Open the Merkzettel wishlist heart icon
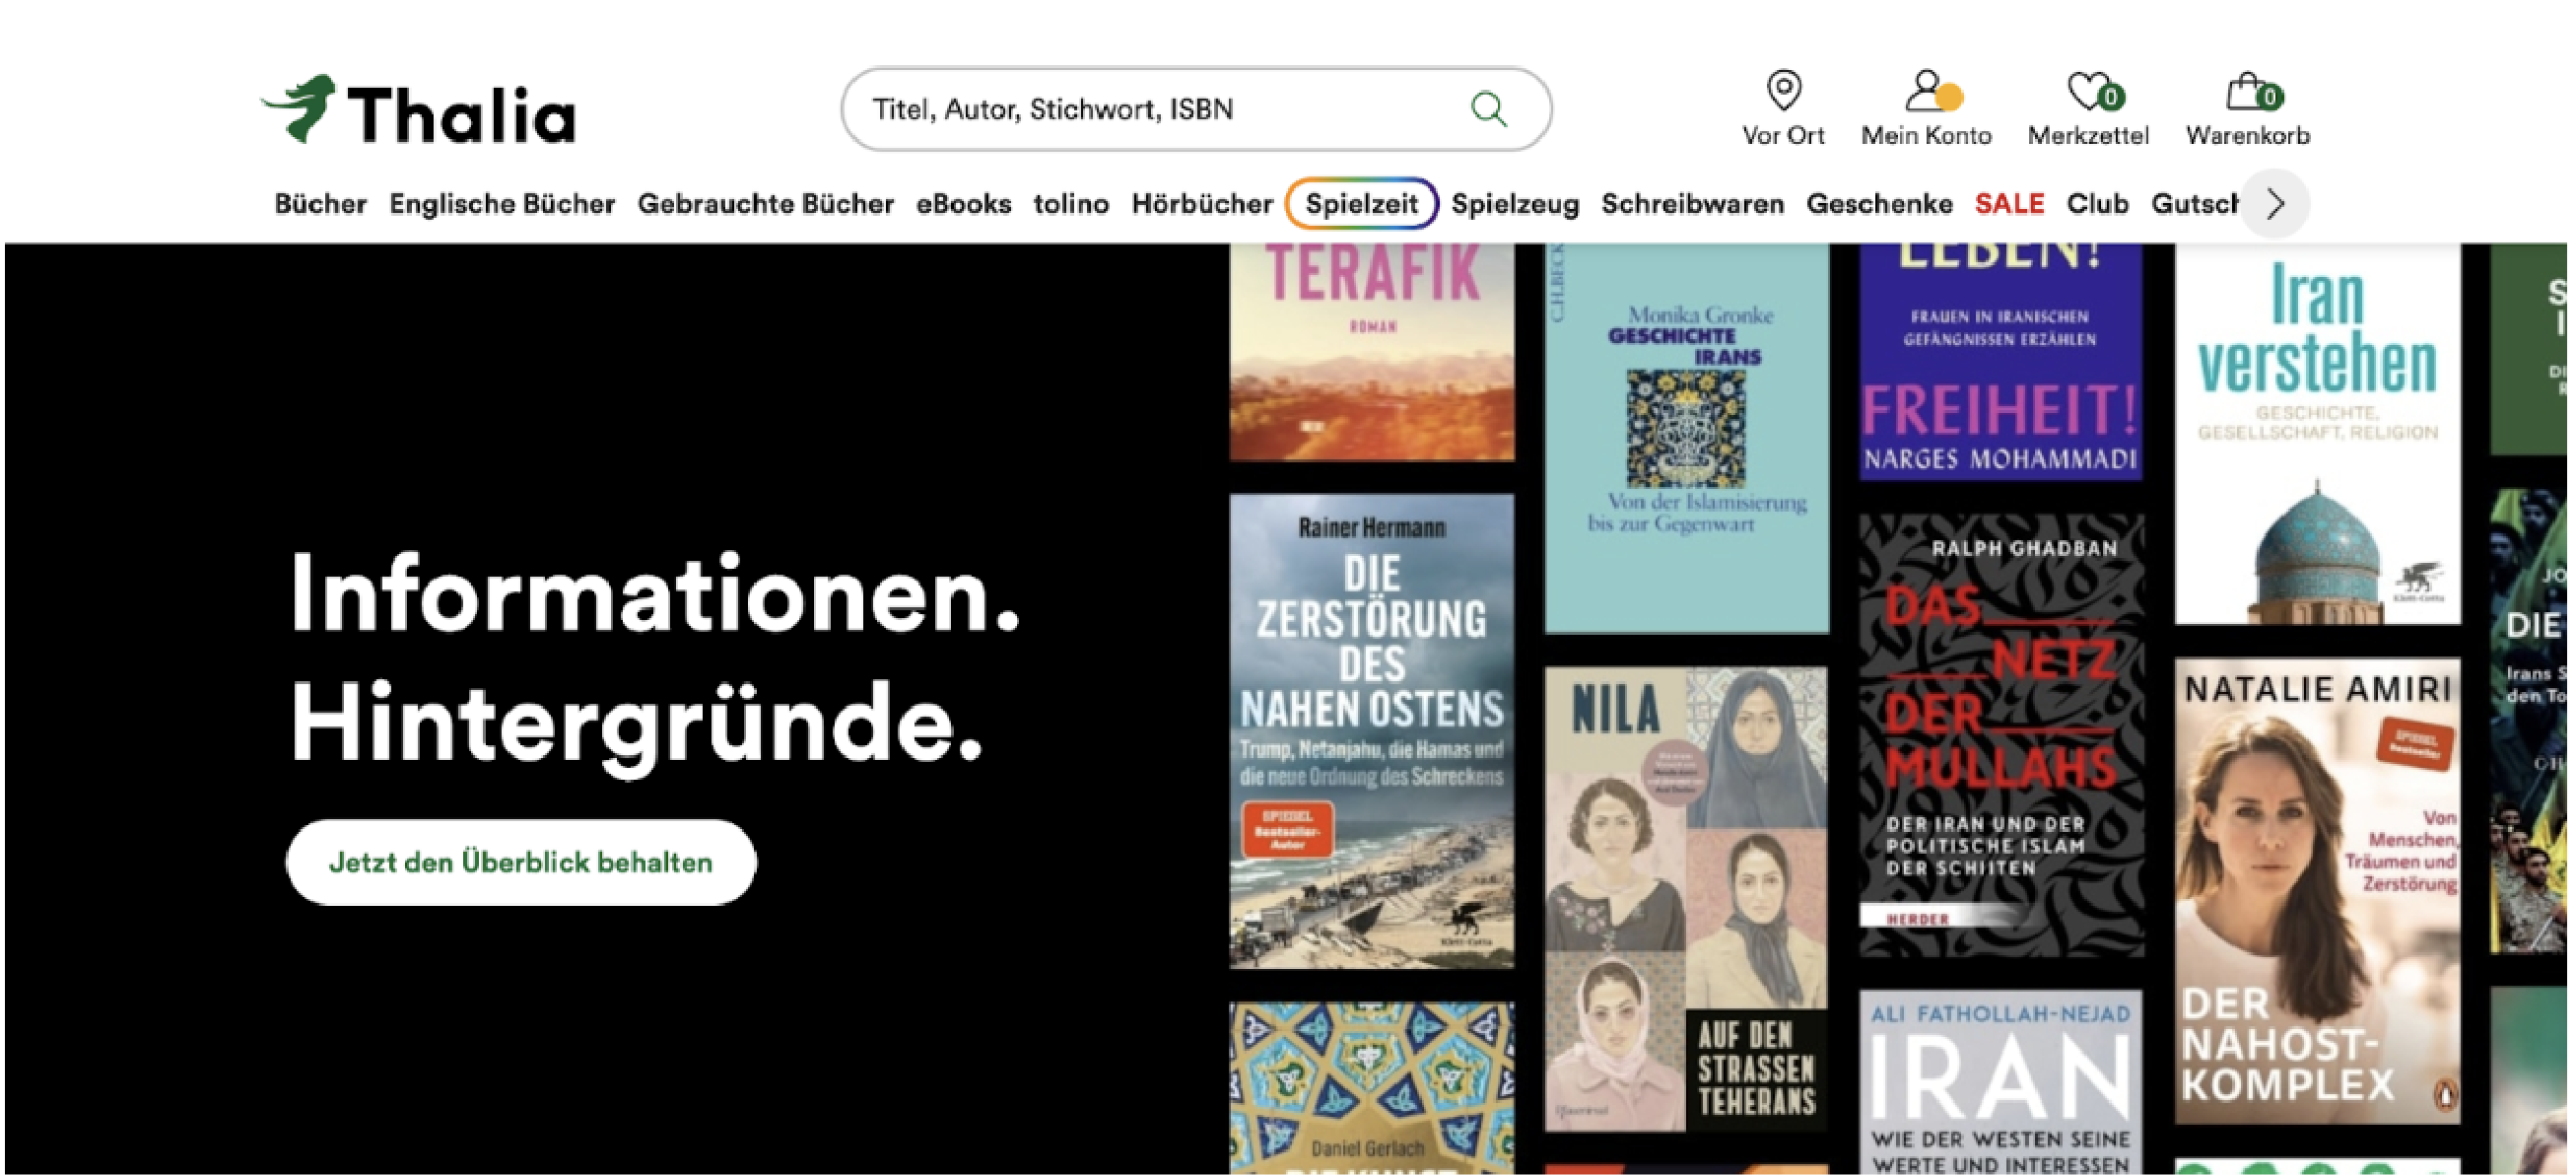 click(x=2089, y=96)
